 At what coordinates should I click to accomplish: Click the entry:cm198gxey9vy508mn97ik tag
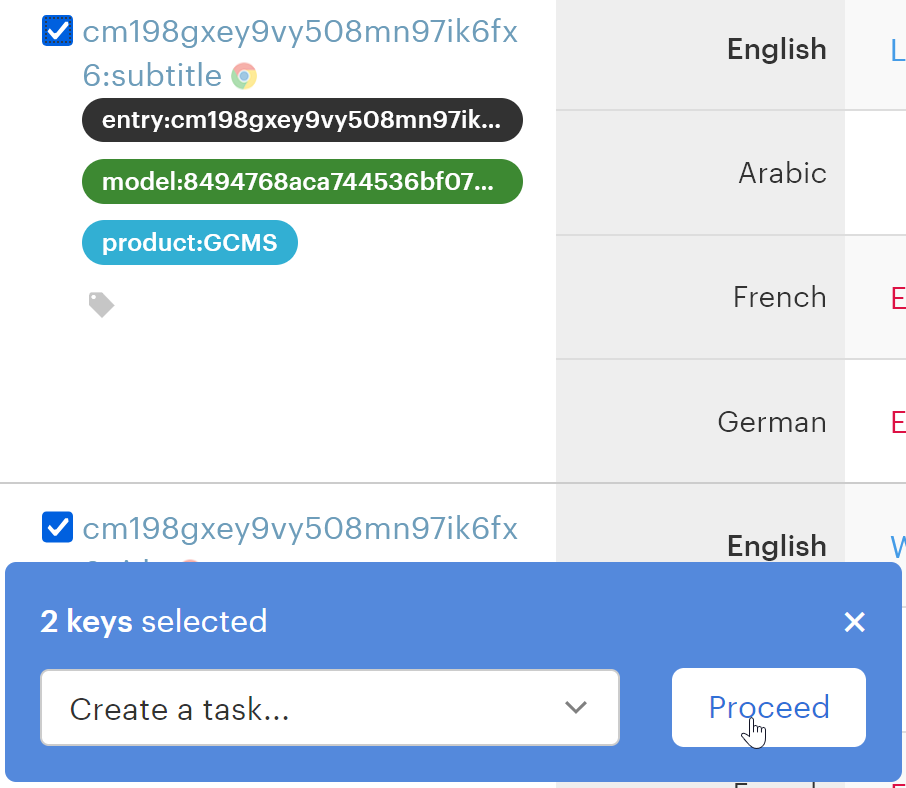click(301, 121)
